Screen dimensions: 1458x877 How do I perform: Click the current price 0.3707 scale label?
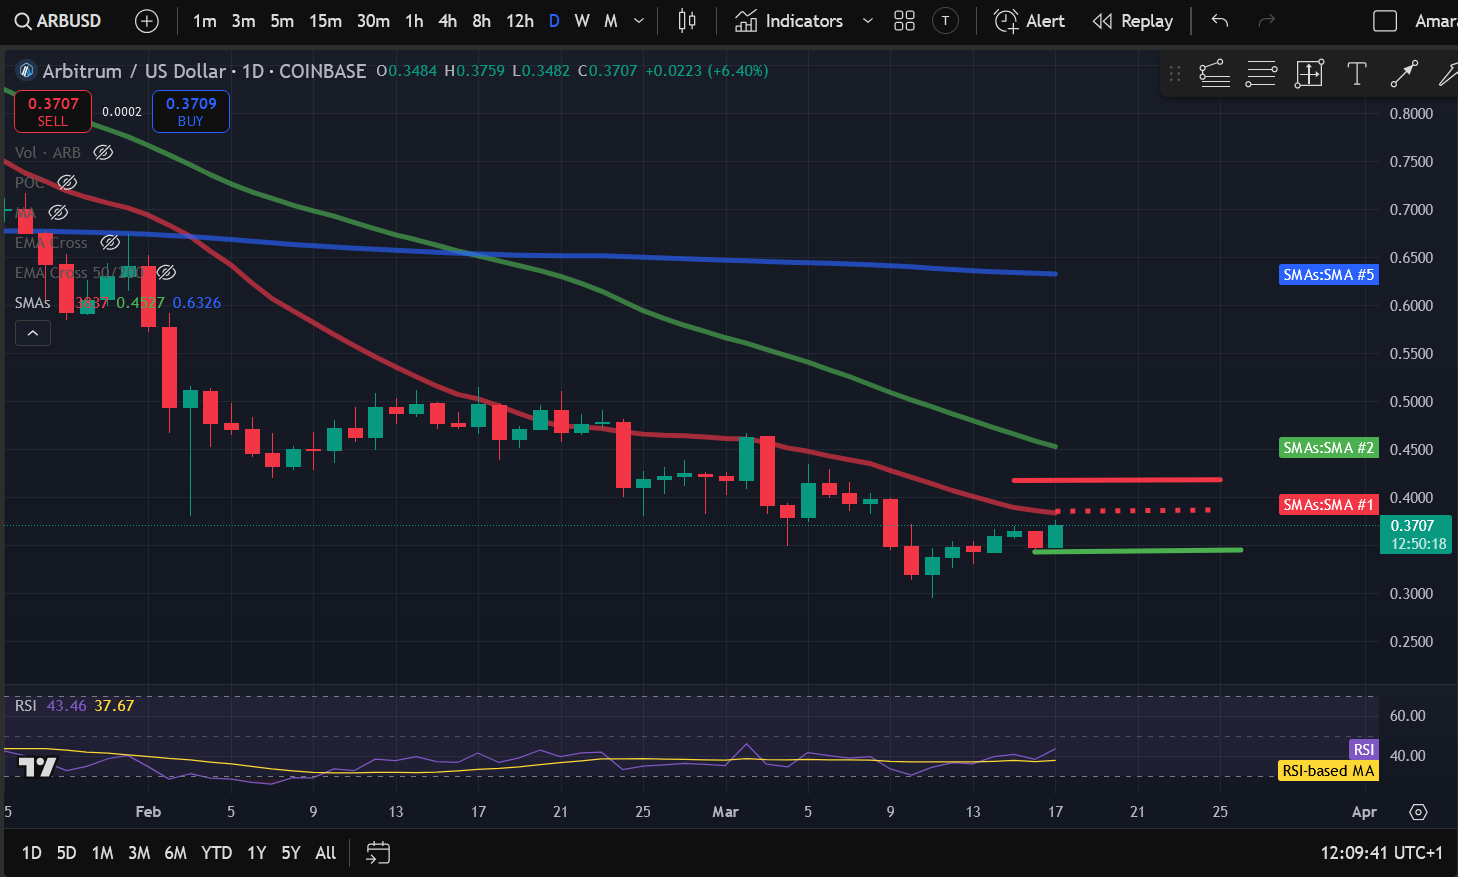pyautogui.click(x=1415, y=535)
